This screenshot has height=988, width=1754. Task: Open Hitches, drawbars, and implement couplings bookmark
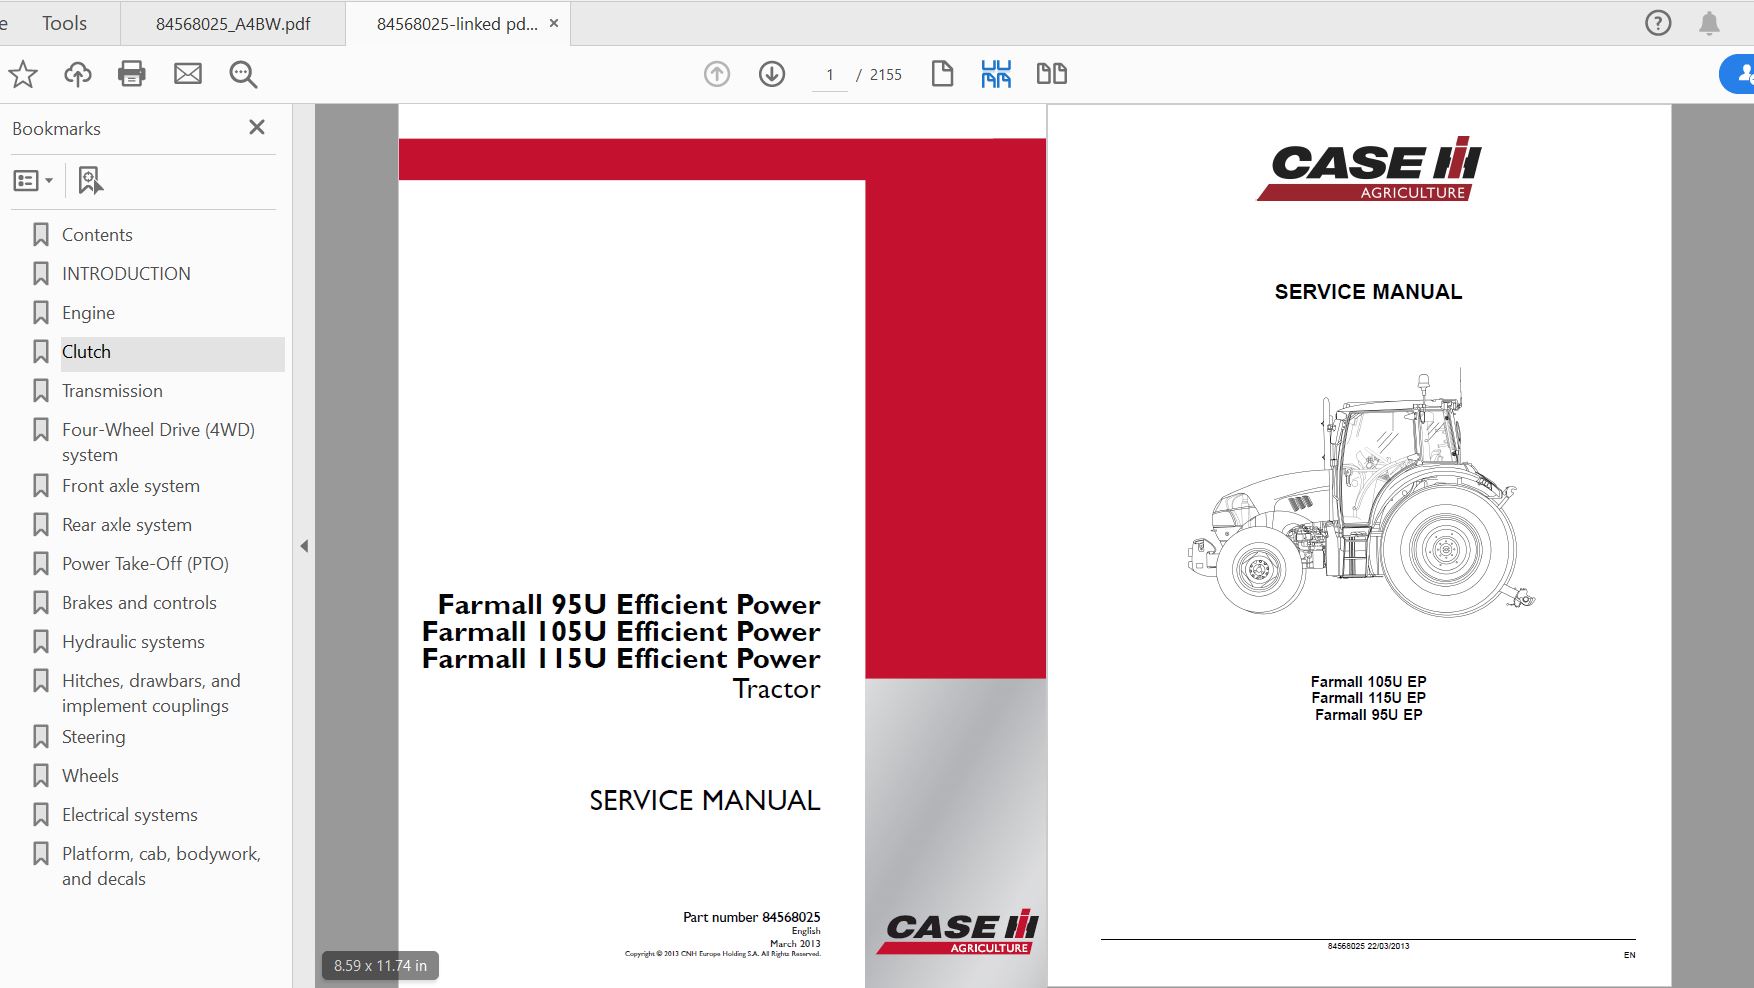pos(151,693)
